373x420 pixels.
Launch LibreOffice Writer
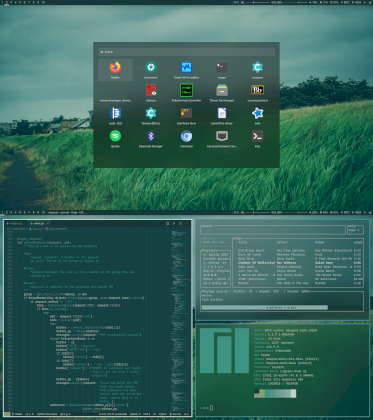[x=222, y=116]
